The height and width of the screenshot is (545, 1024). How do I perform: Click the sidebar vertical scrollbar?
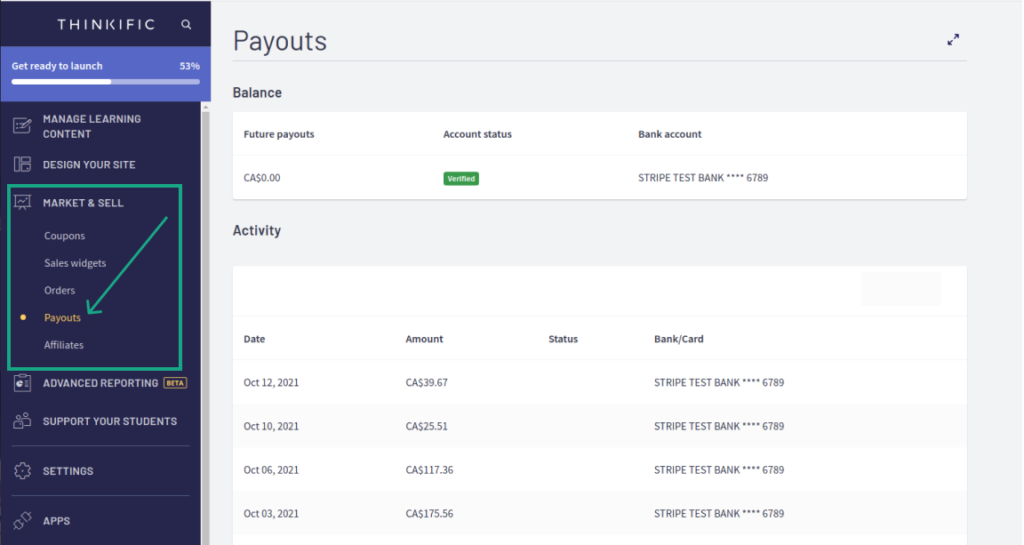click(x=206, y=323)
